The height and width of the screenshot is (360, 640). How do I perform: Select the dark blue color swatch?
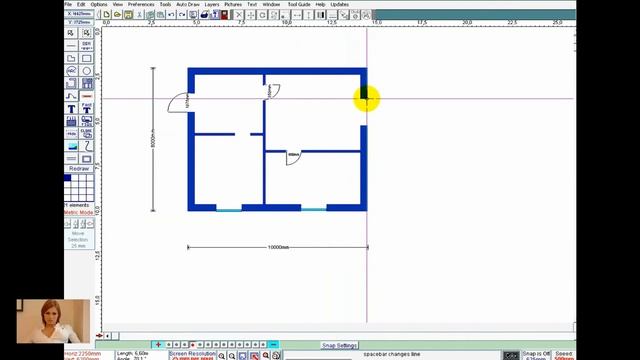[x=67, y=178]
